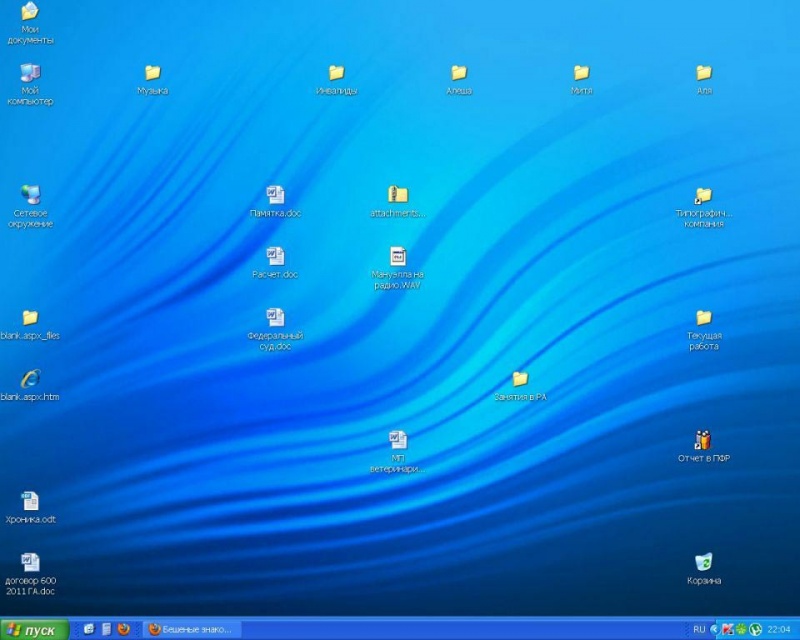800x640 pixels.
Task: Select the Федеральный суд.doc document
Action: pyautogui.click(x=275, y=318)
